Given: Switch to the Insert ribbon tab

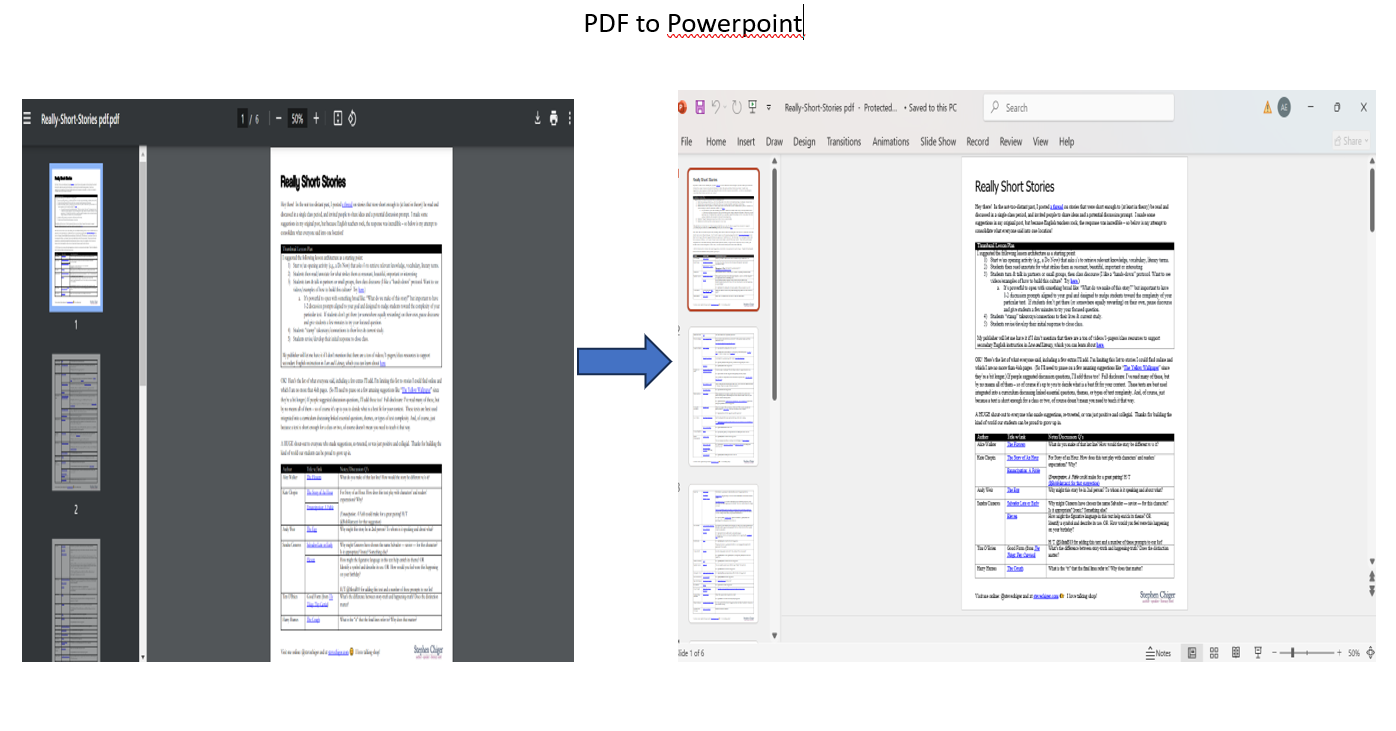Looking at the screenshot, I should click(x=746, y=142).
